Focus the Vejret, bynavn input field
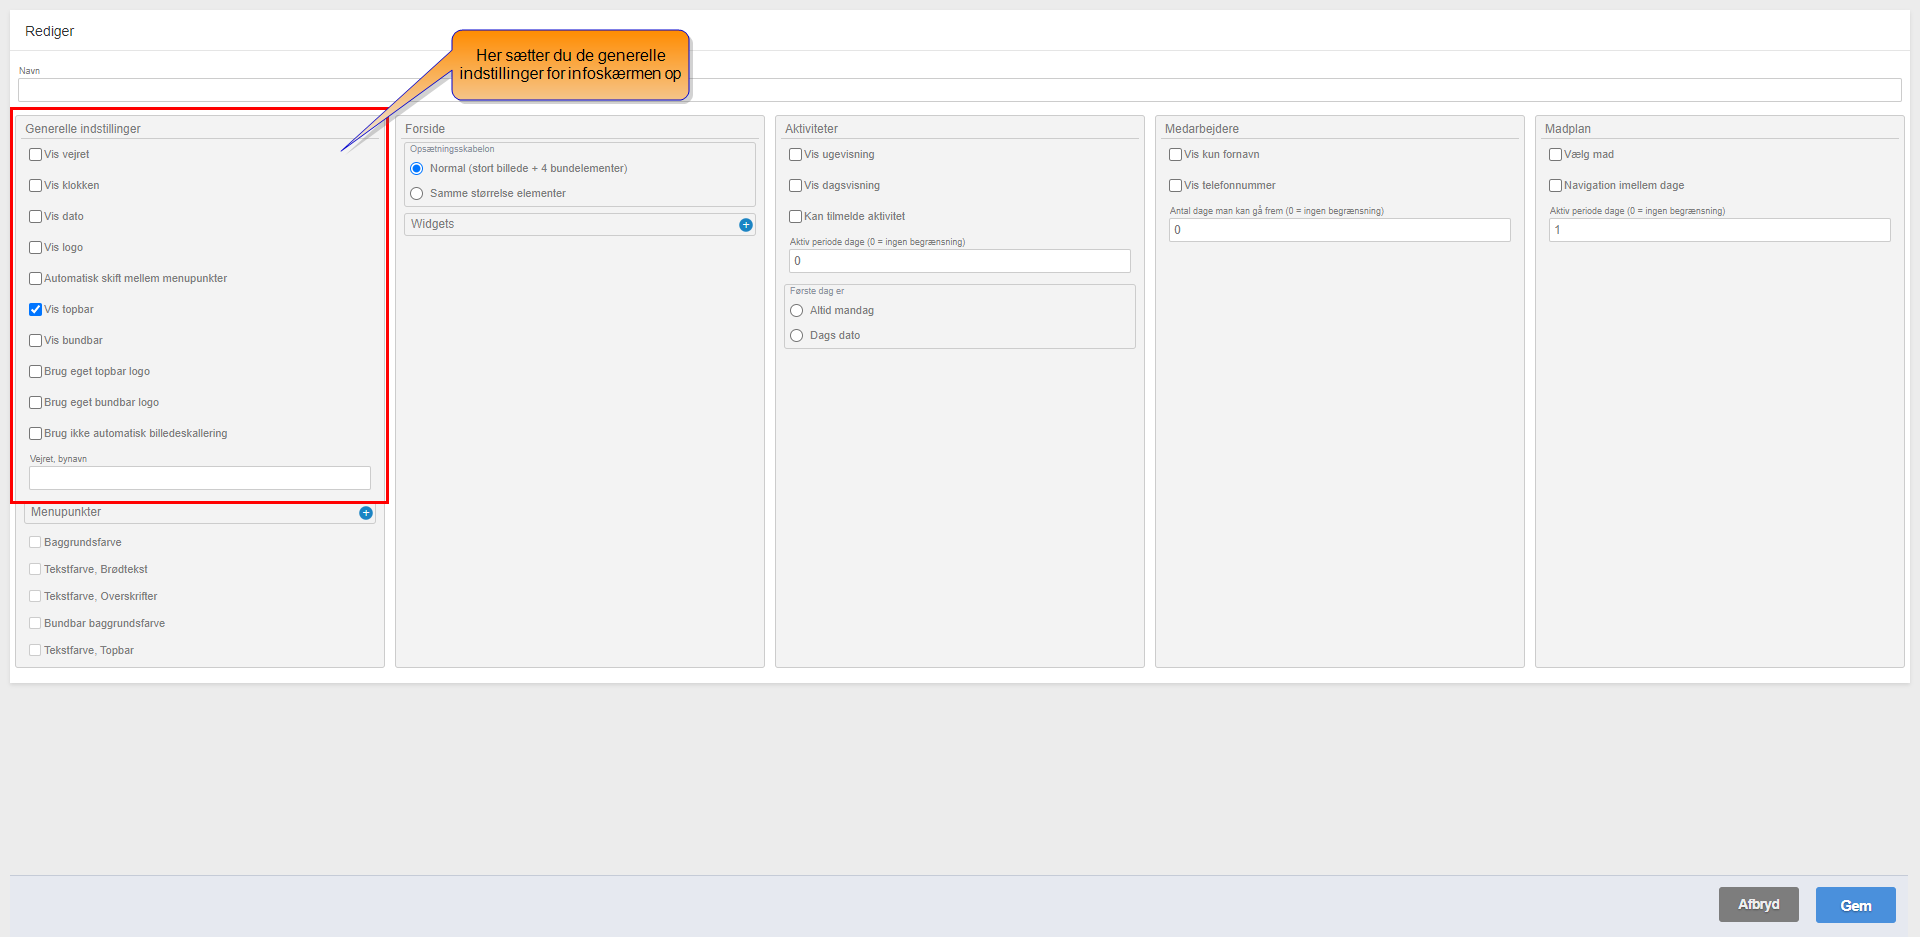 (200, 478)
